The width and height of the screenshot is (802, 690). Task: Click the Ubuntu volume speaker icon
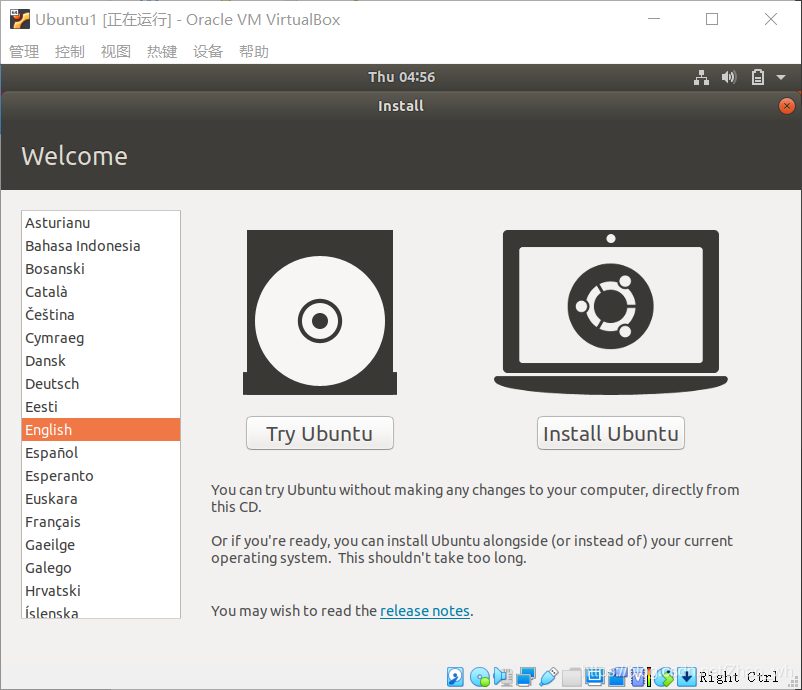(729, 77)
